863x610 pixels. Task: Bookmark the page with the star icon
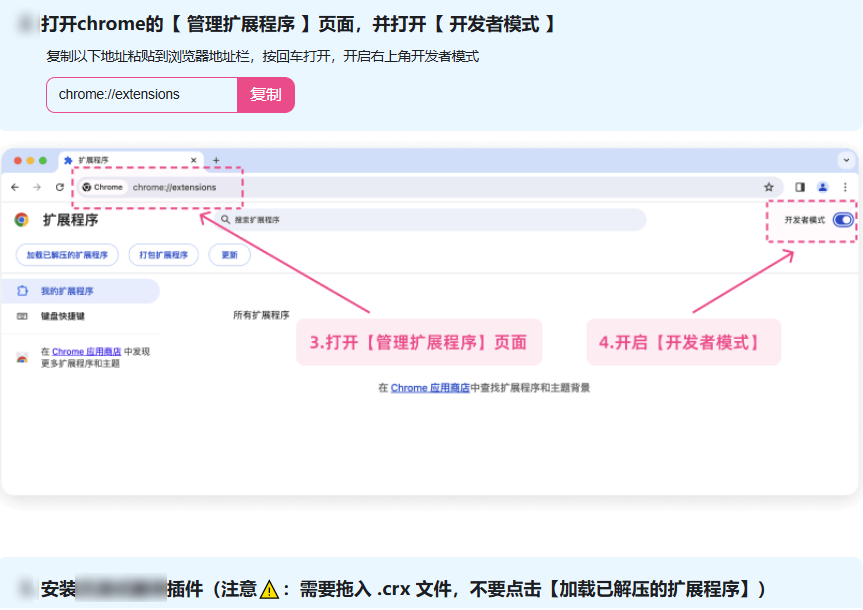(x=769, y=187)
